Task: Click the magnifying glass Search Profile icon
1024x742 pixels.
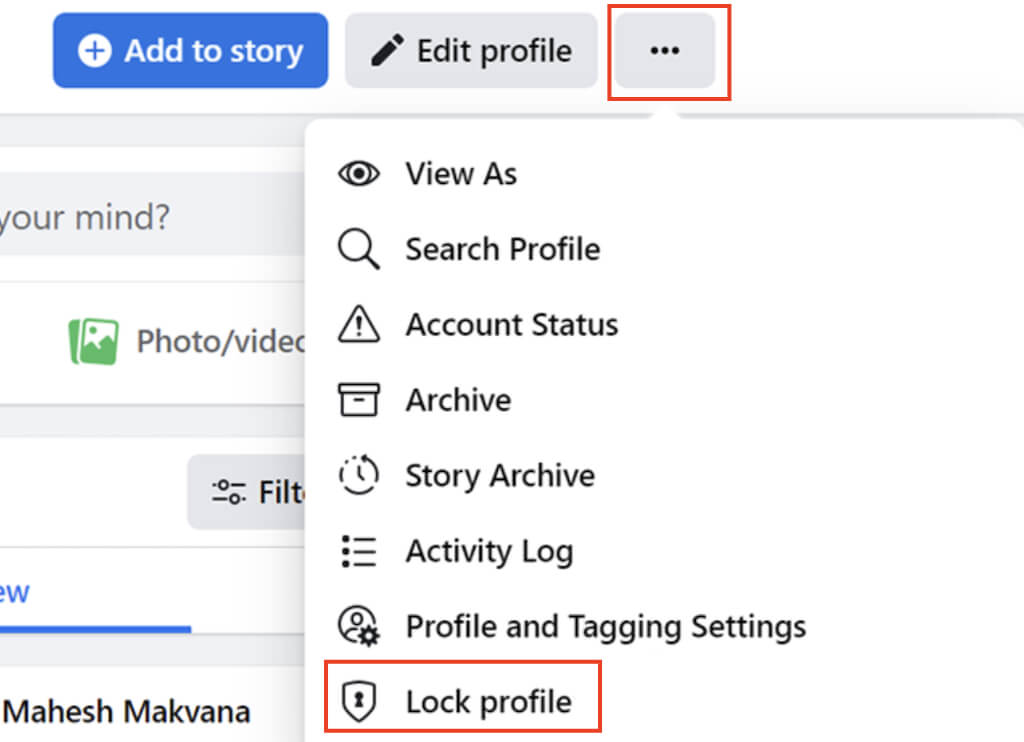Action: [x=358, y=250]
